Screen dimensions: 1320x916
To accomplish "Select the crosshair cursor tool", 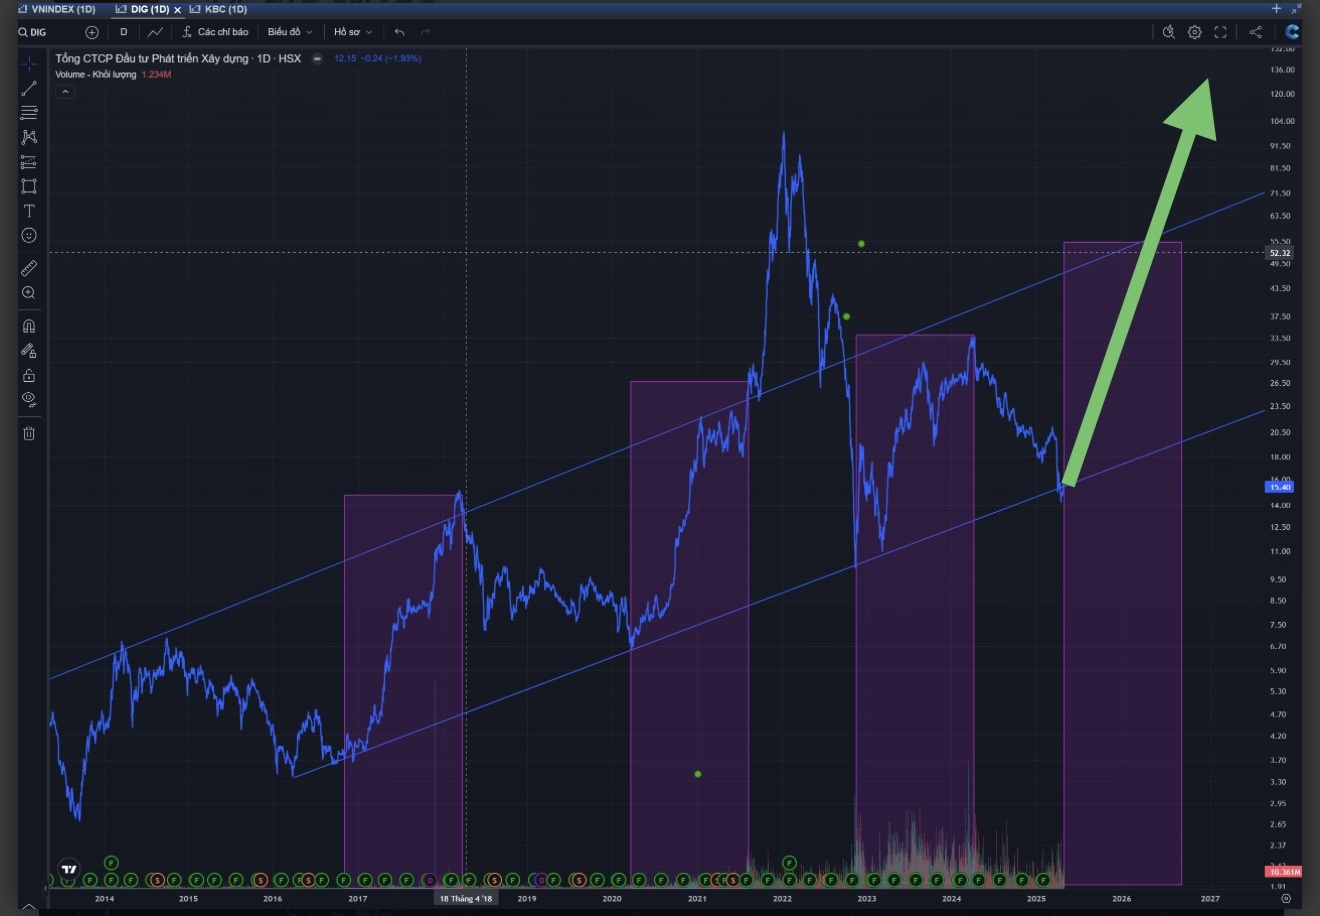I will (29, 64).
